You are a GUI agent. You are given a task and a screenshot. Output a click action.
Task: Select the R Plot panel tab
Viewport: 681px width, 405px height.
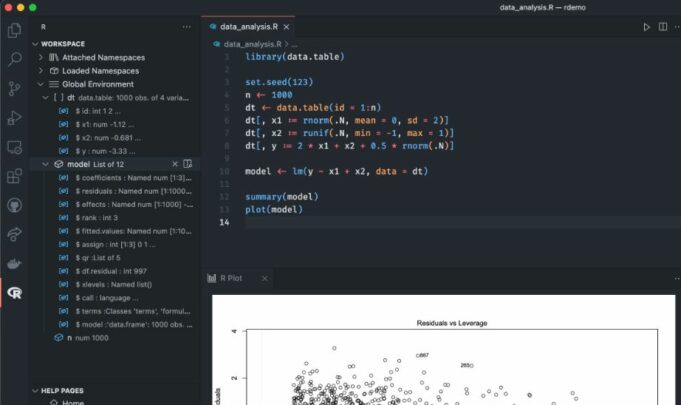[x=231, y=278]
